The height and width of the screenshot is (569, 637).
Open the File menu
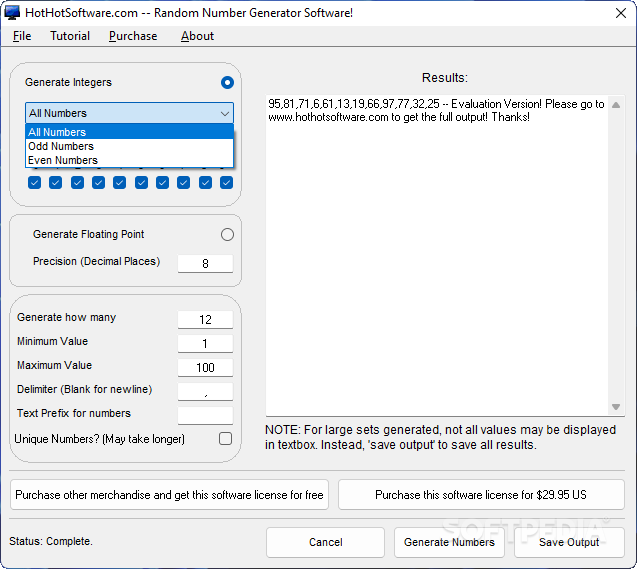[x=22, y=36]
